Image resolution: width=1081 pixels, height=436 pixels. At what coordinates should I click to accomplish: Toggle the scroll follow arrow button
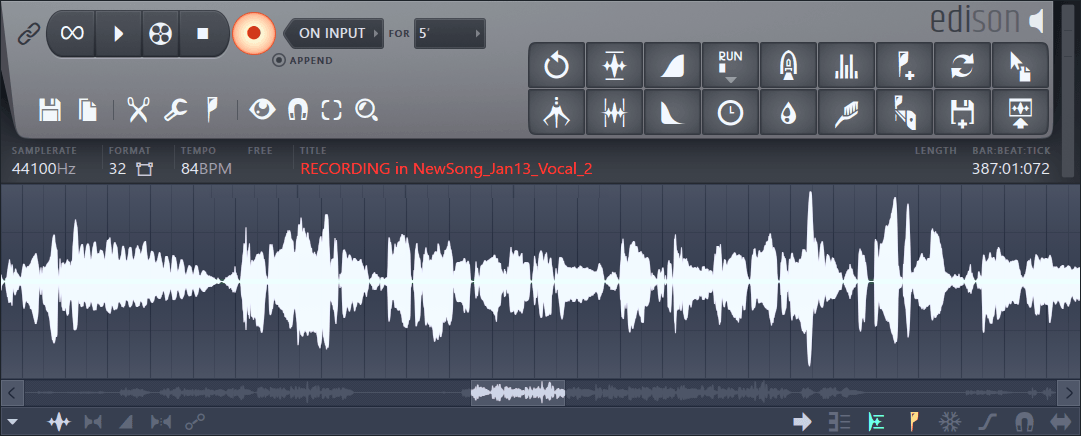tap(802, 422)
